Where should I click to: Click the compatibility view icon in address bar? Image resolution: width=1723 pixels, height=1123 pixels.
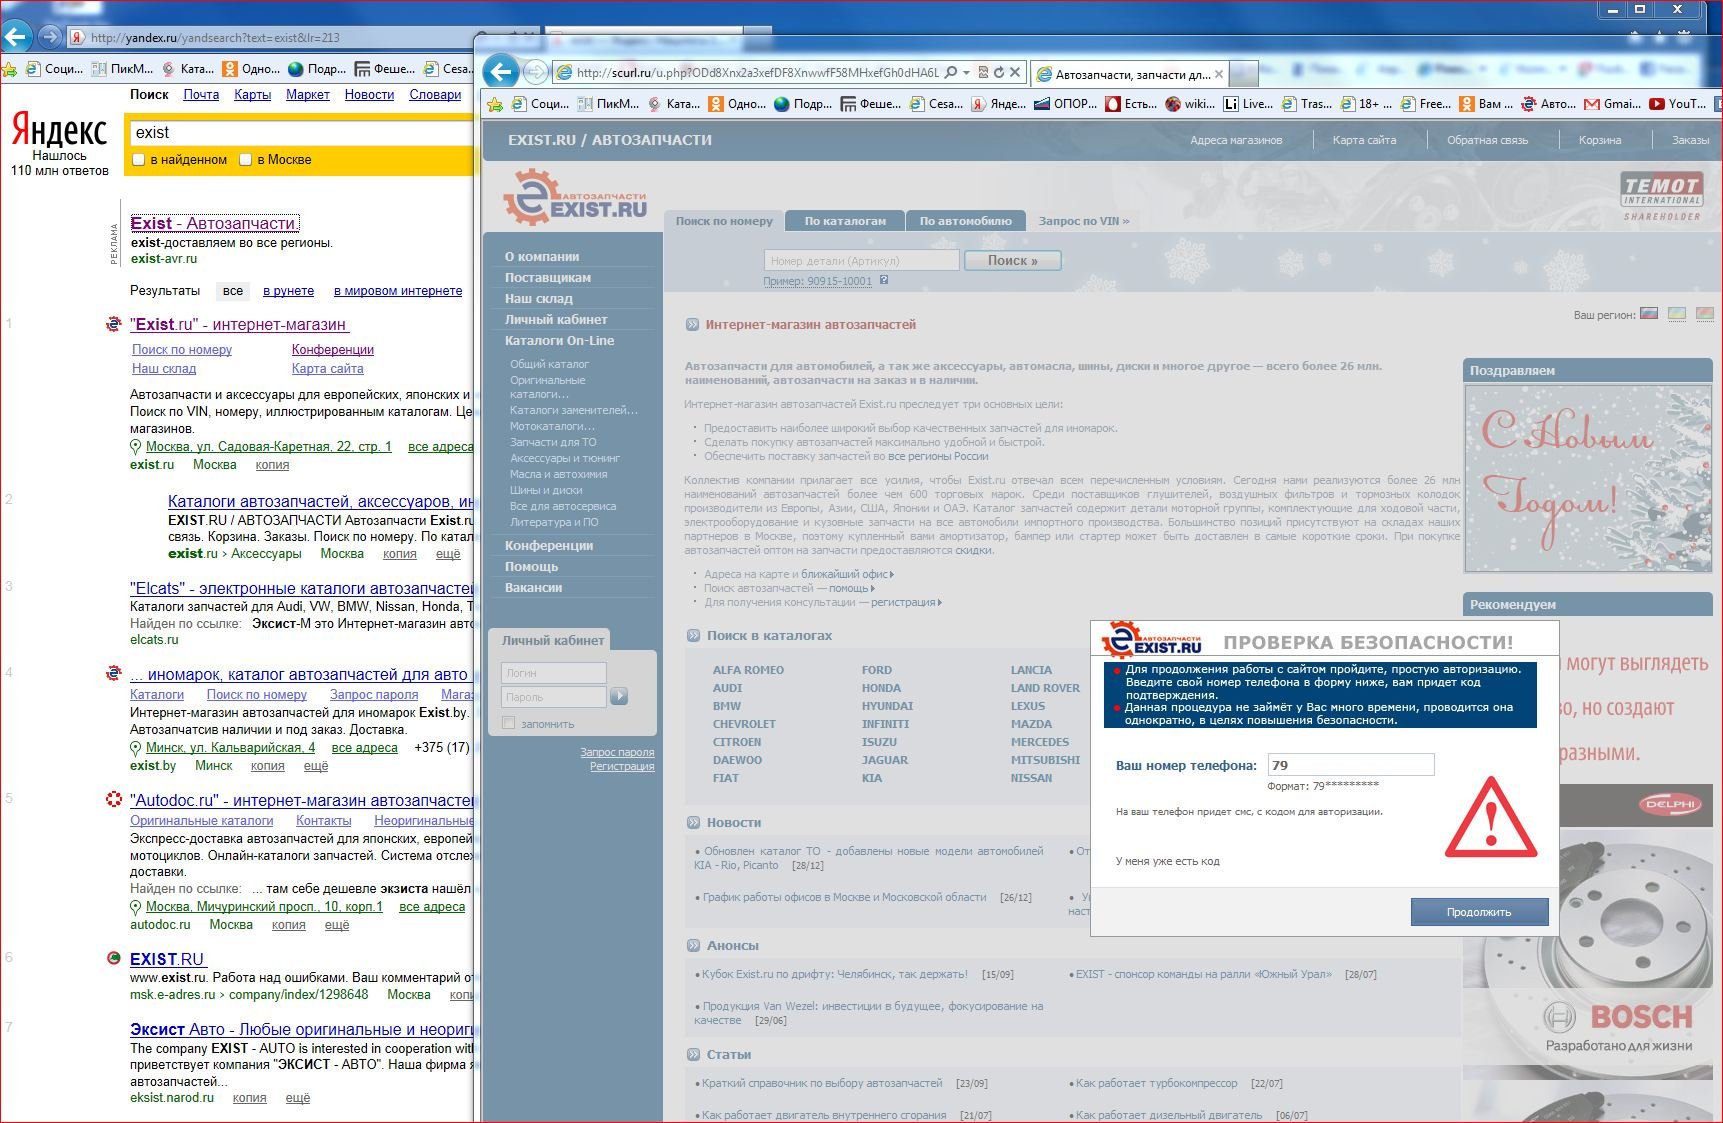coord(983,72)
